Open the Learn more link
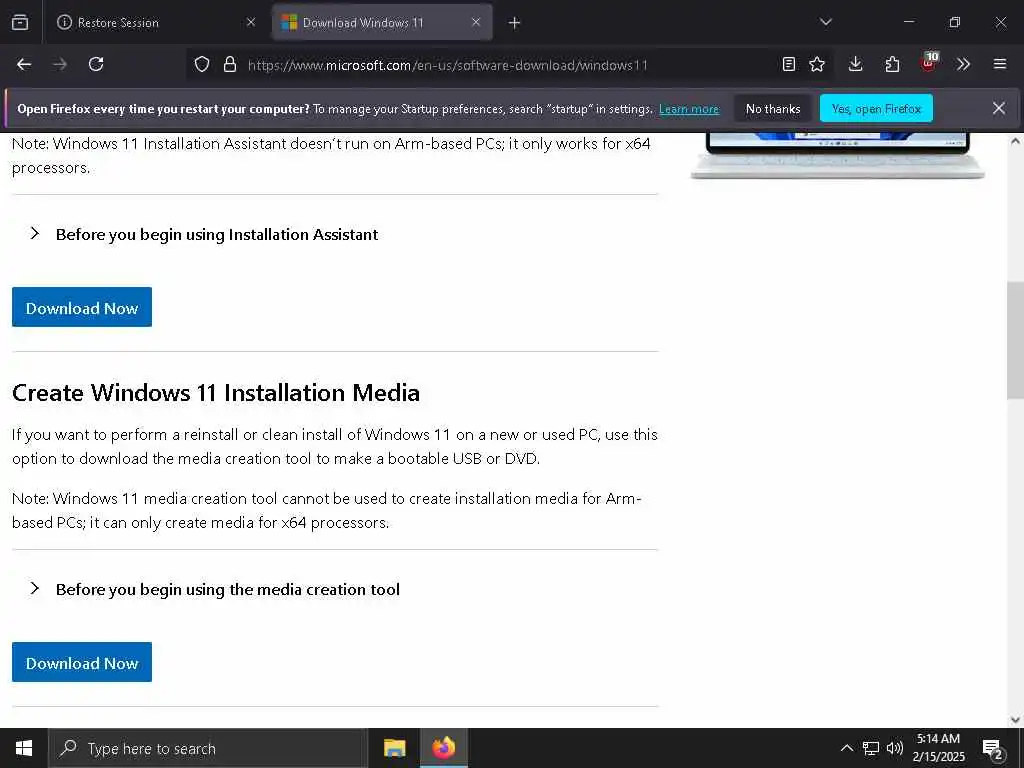The height and width of the screenshot is (768, 1024). [x=689, y=109]
